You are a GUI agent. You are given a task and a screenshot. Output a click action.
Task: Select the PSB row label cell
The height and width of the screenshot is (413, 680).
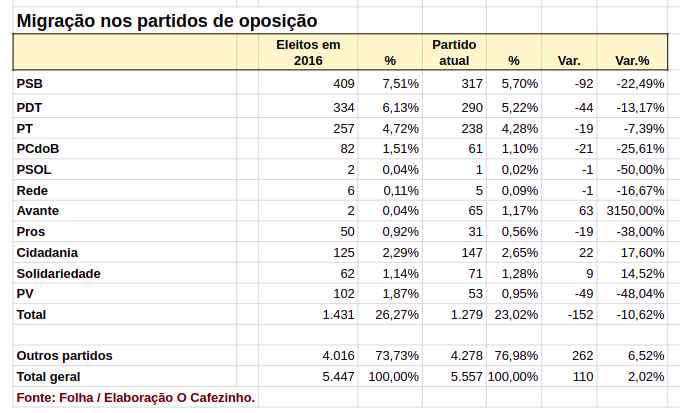point(30,84)
